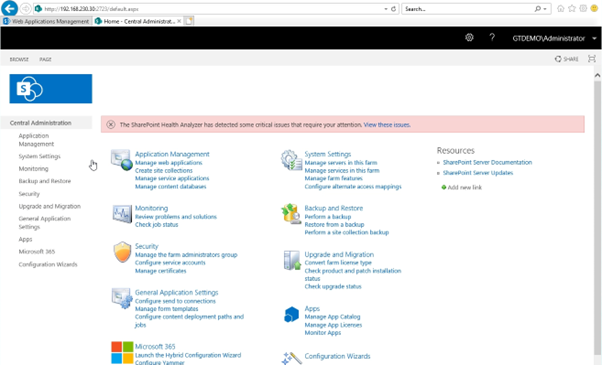Open the BROWSE ribbon tab
The height and width of the screenshot is (365, 602).
click(19, 59)
